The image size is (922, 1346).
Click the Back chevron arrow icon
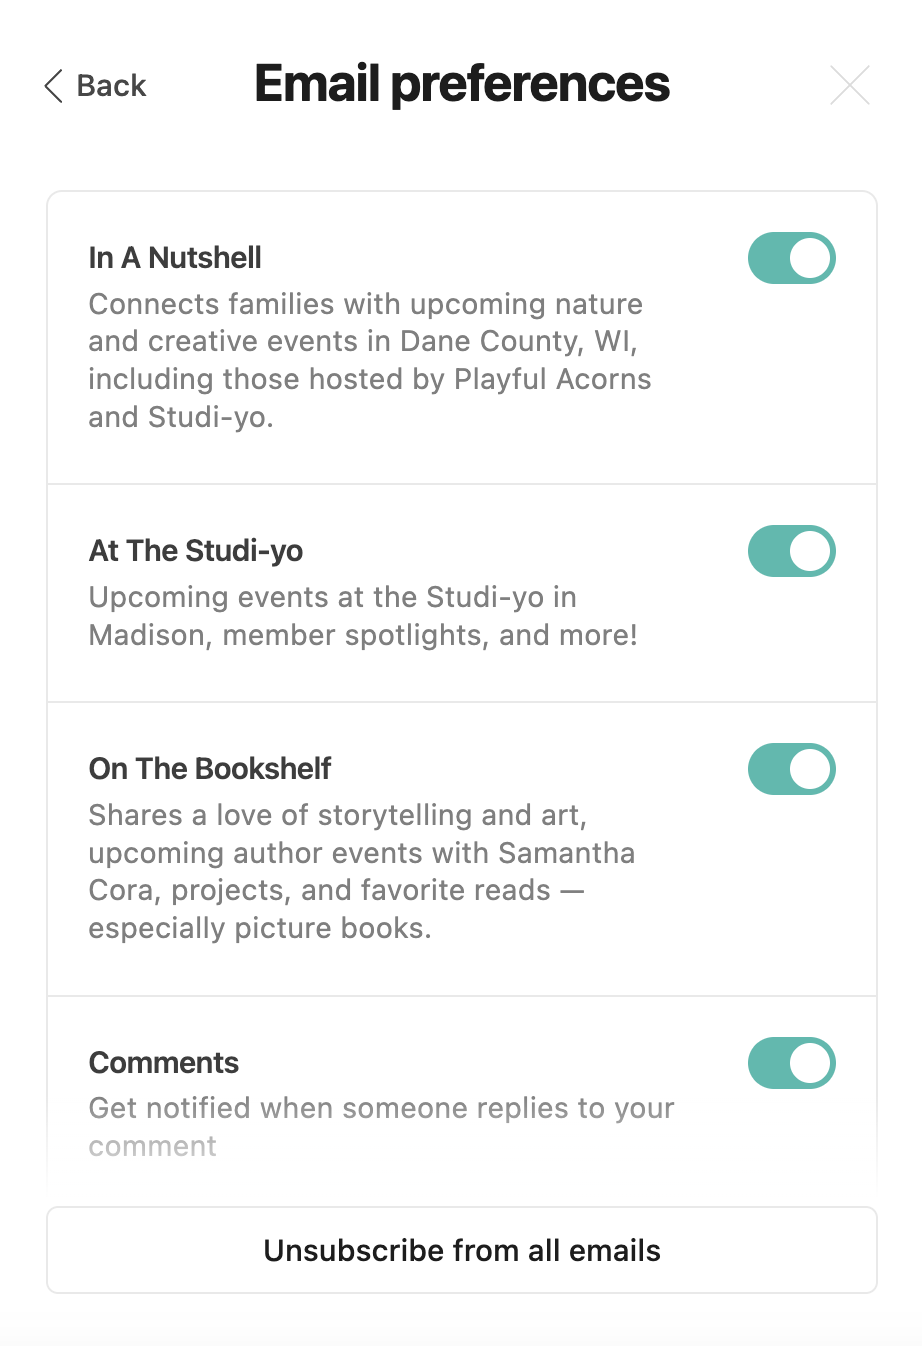(x=54, y=86)
